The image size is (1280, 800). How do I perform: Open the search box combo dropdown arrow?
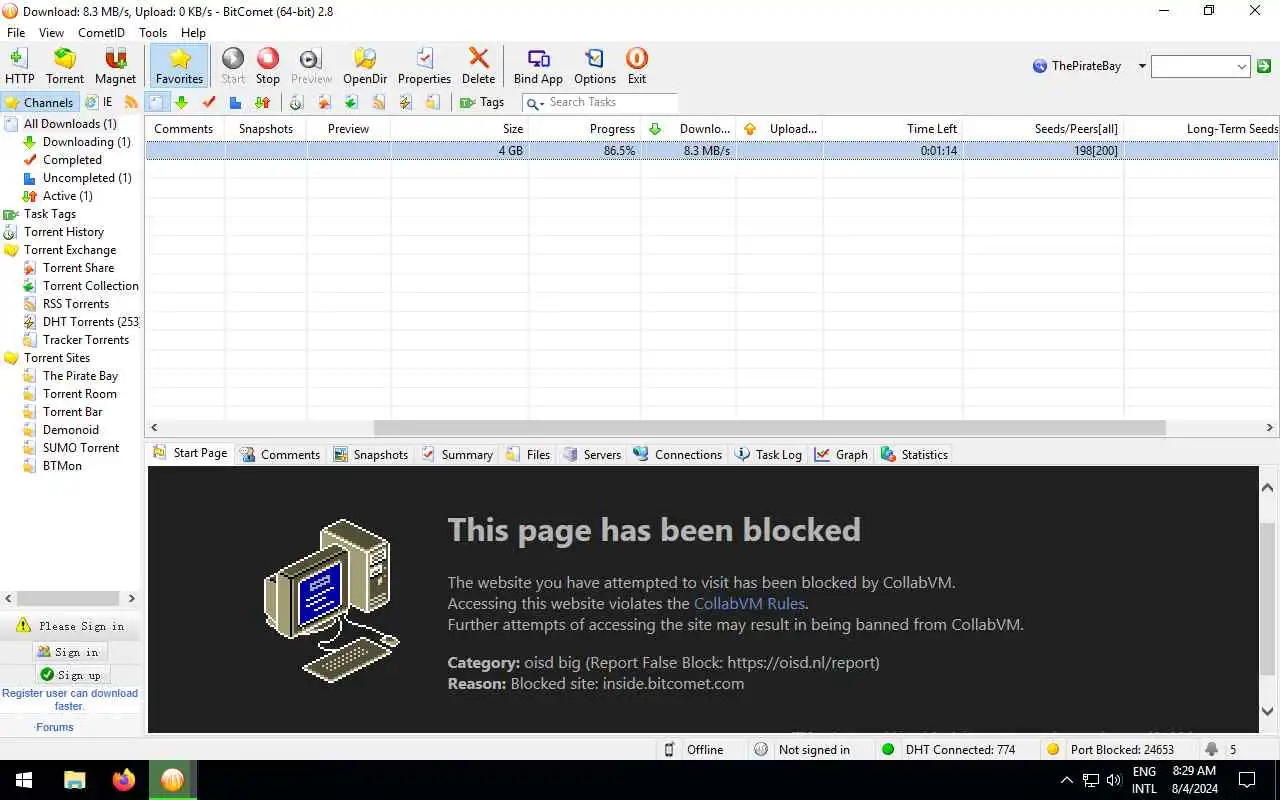(x=1241, y=67)
